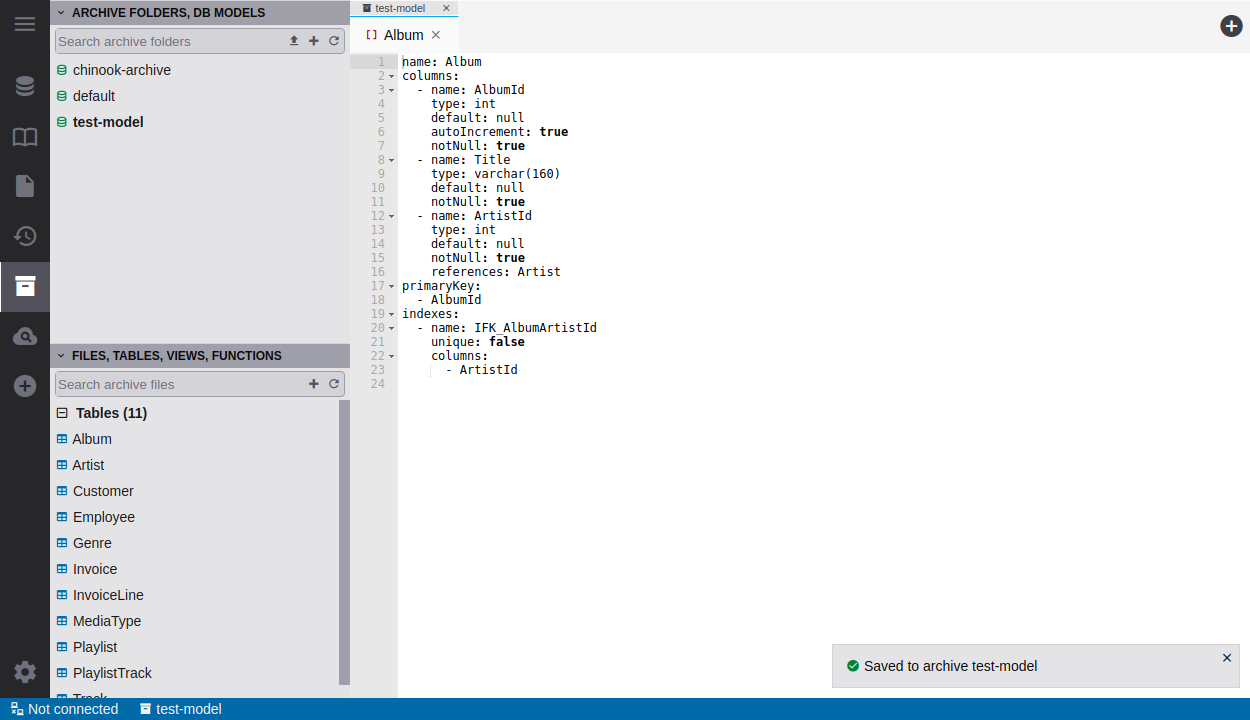The width and height of the screenshot is (1250, 720).
Task: Open the settings gear icon
Action: click(25, 672)
